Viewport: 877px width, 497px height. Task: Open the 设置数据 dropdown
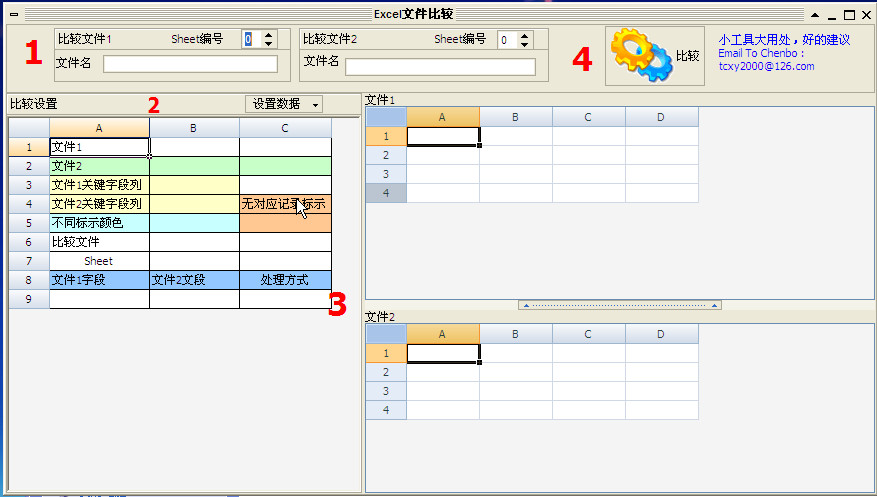(284, 104)
